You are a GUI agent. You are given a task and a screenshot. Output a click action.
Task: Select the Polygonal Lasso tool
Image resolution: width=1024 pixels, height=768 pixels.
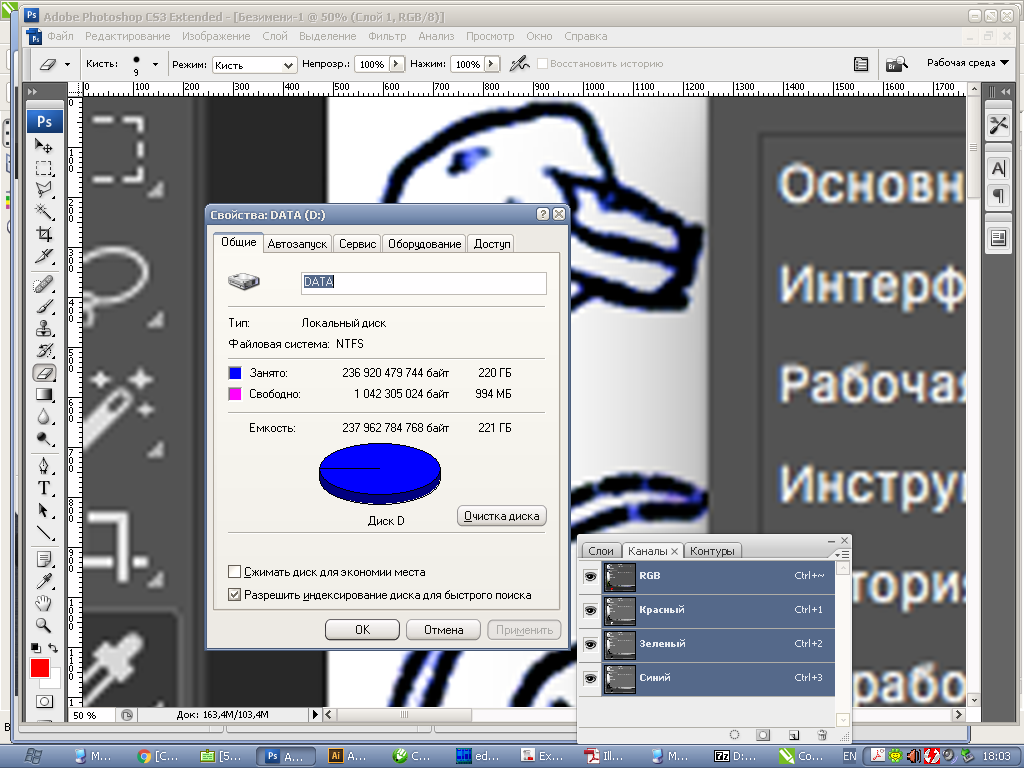point(44,190)
